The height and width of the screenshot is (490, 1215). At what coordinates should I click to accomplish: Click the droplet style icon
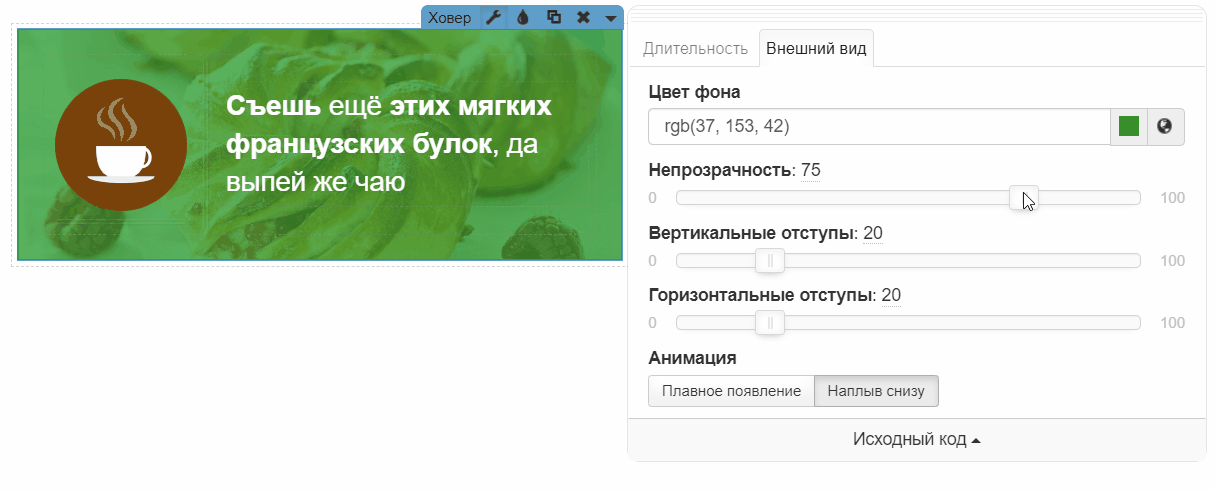(x=522, y=17)
